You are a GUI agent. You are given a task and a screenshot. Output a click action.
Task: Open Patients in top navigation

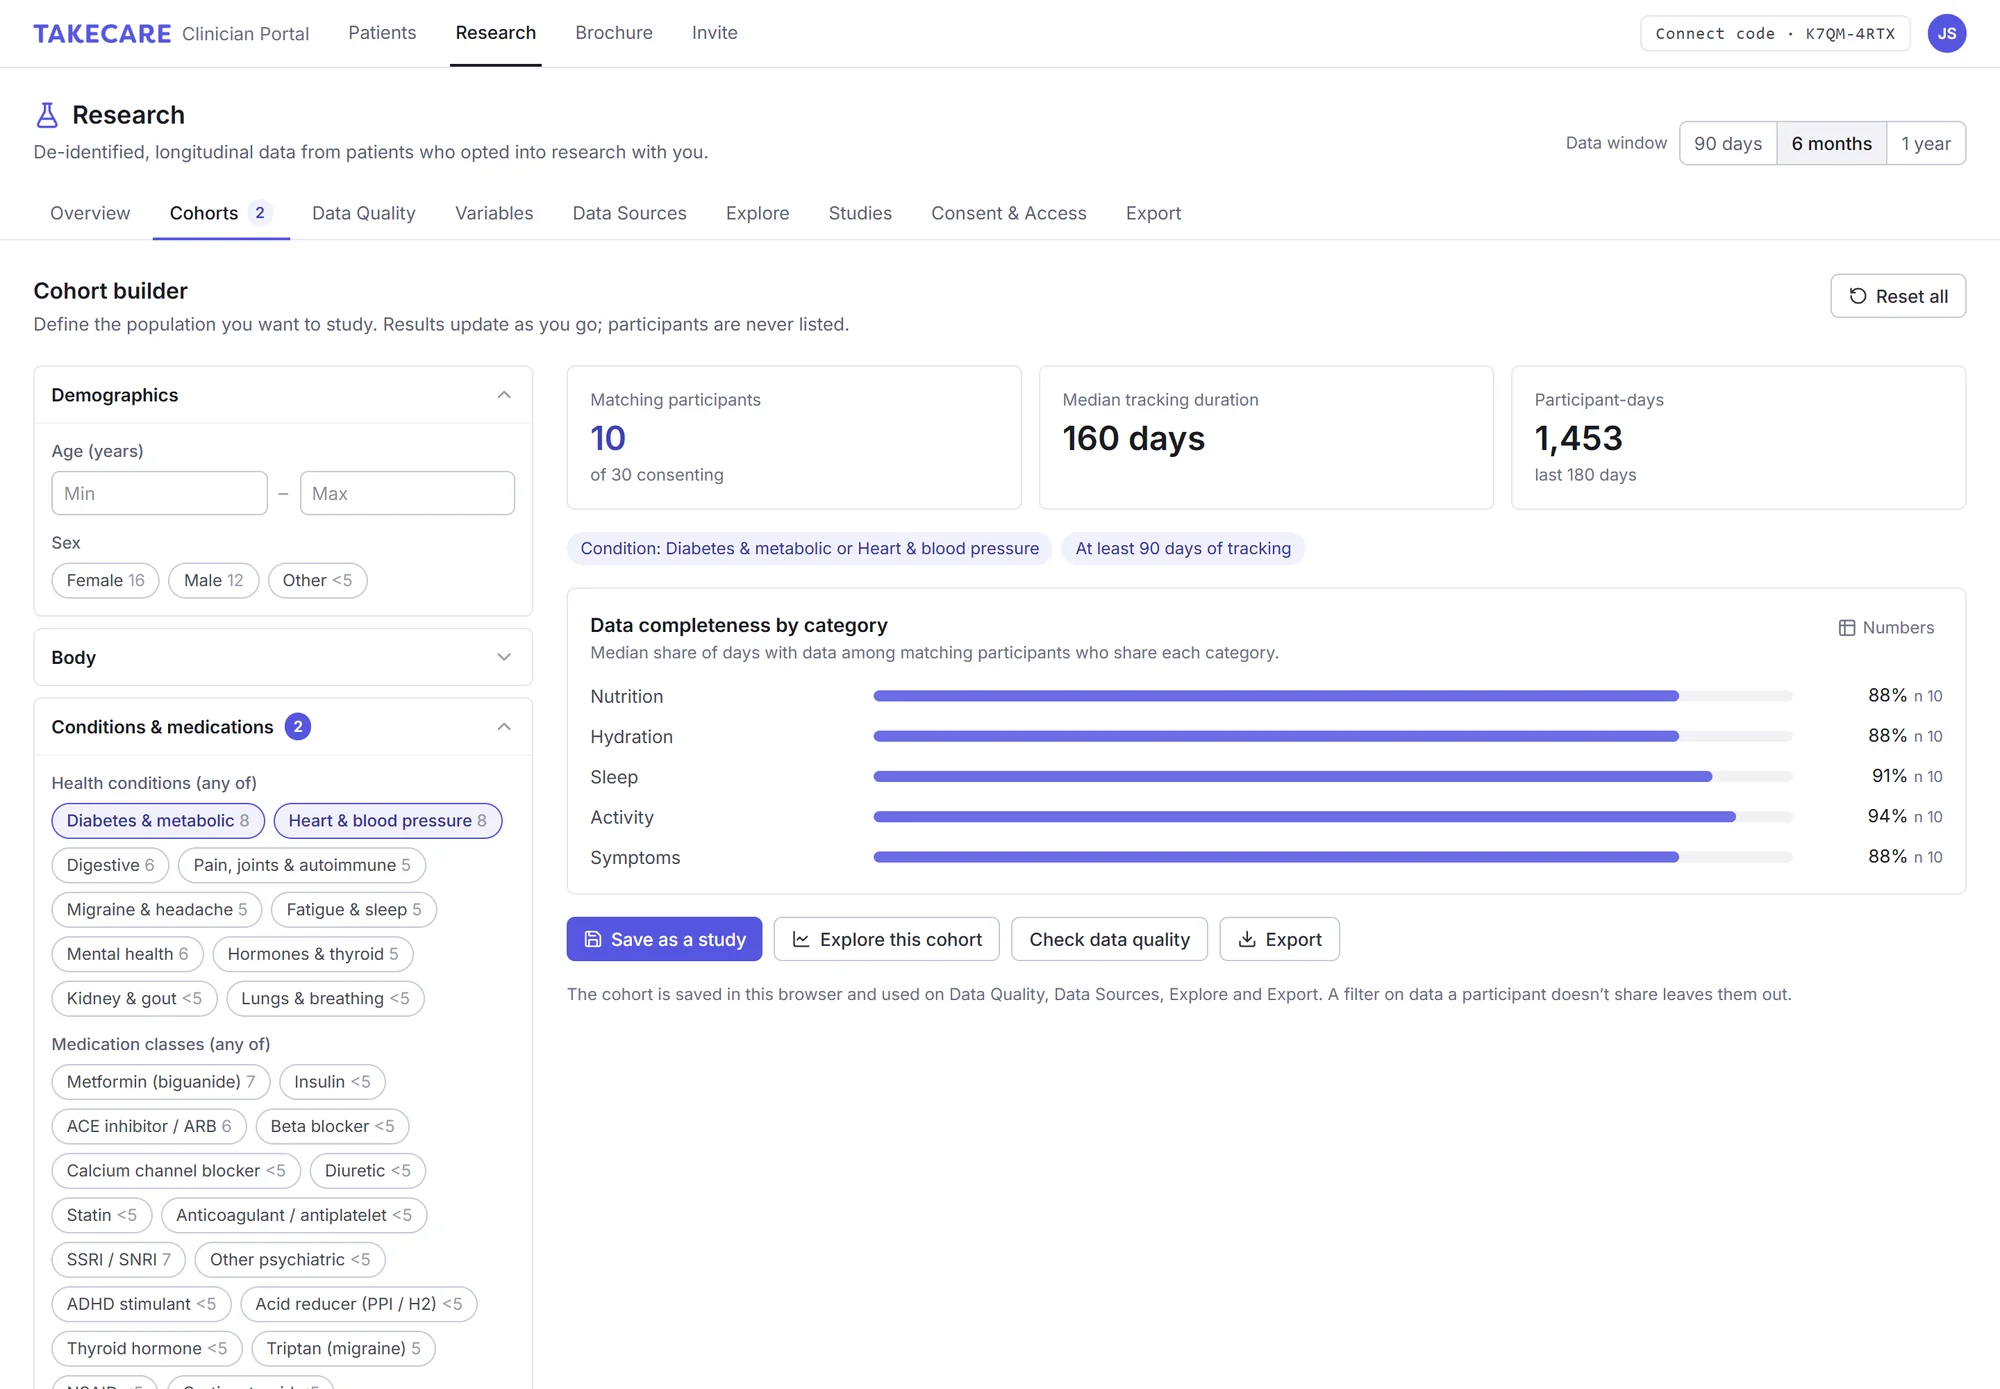[382, 33]
